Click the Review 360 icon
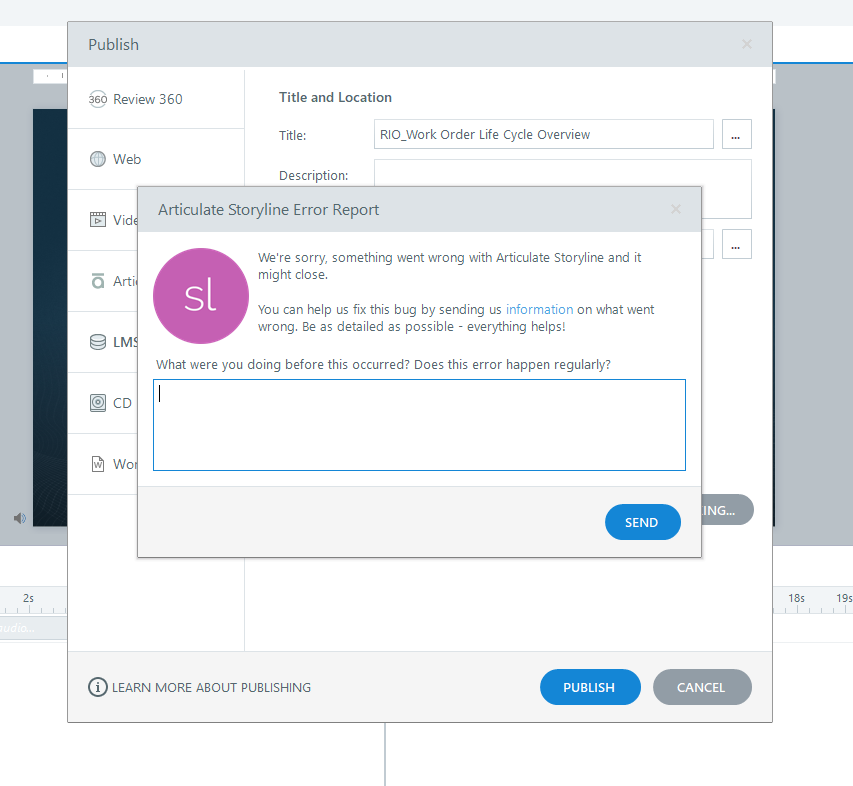The image size is (853, 786). 98,99
